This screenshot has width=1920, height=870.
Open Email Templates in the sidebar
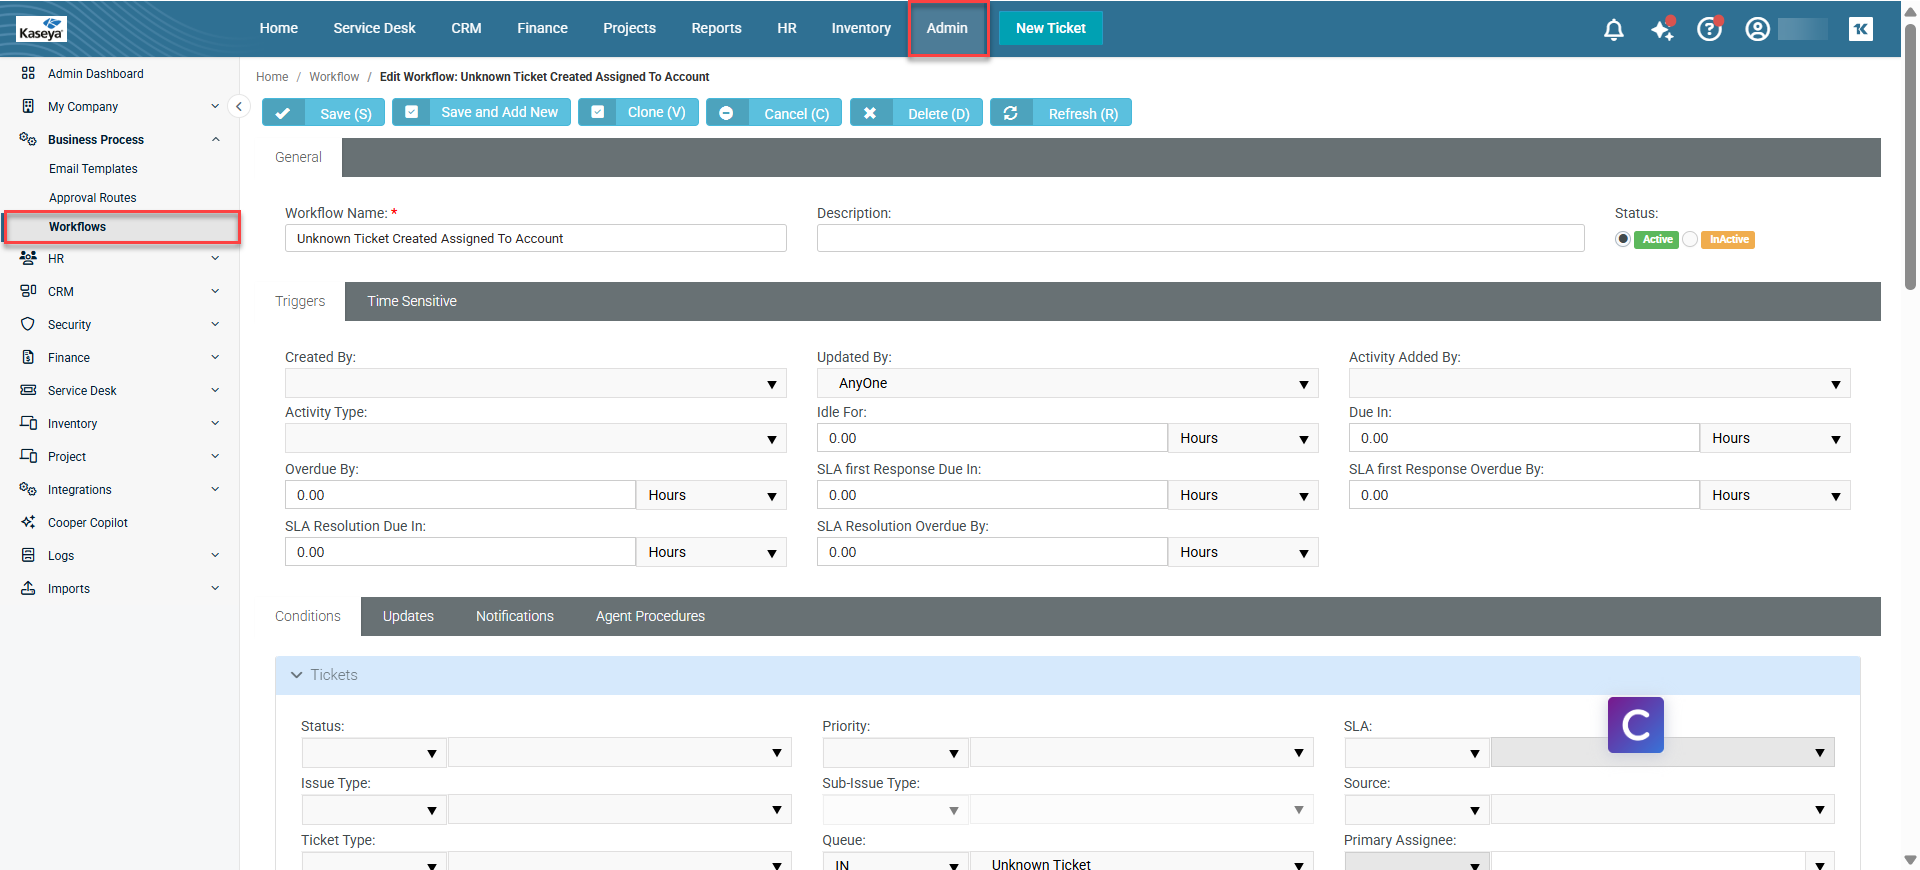click(93, 169)
